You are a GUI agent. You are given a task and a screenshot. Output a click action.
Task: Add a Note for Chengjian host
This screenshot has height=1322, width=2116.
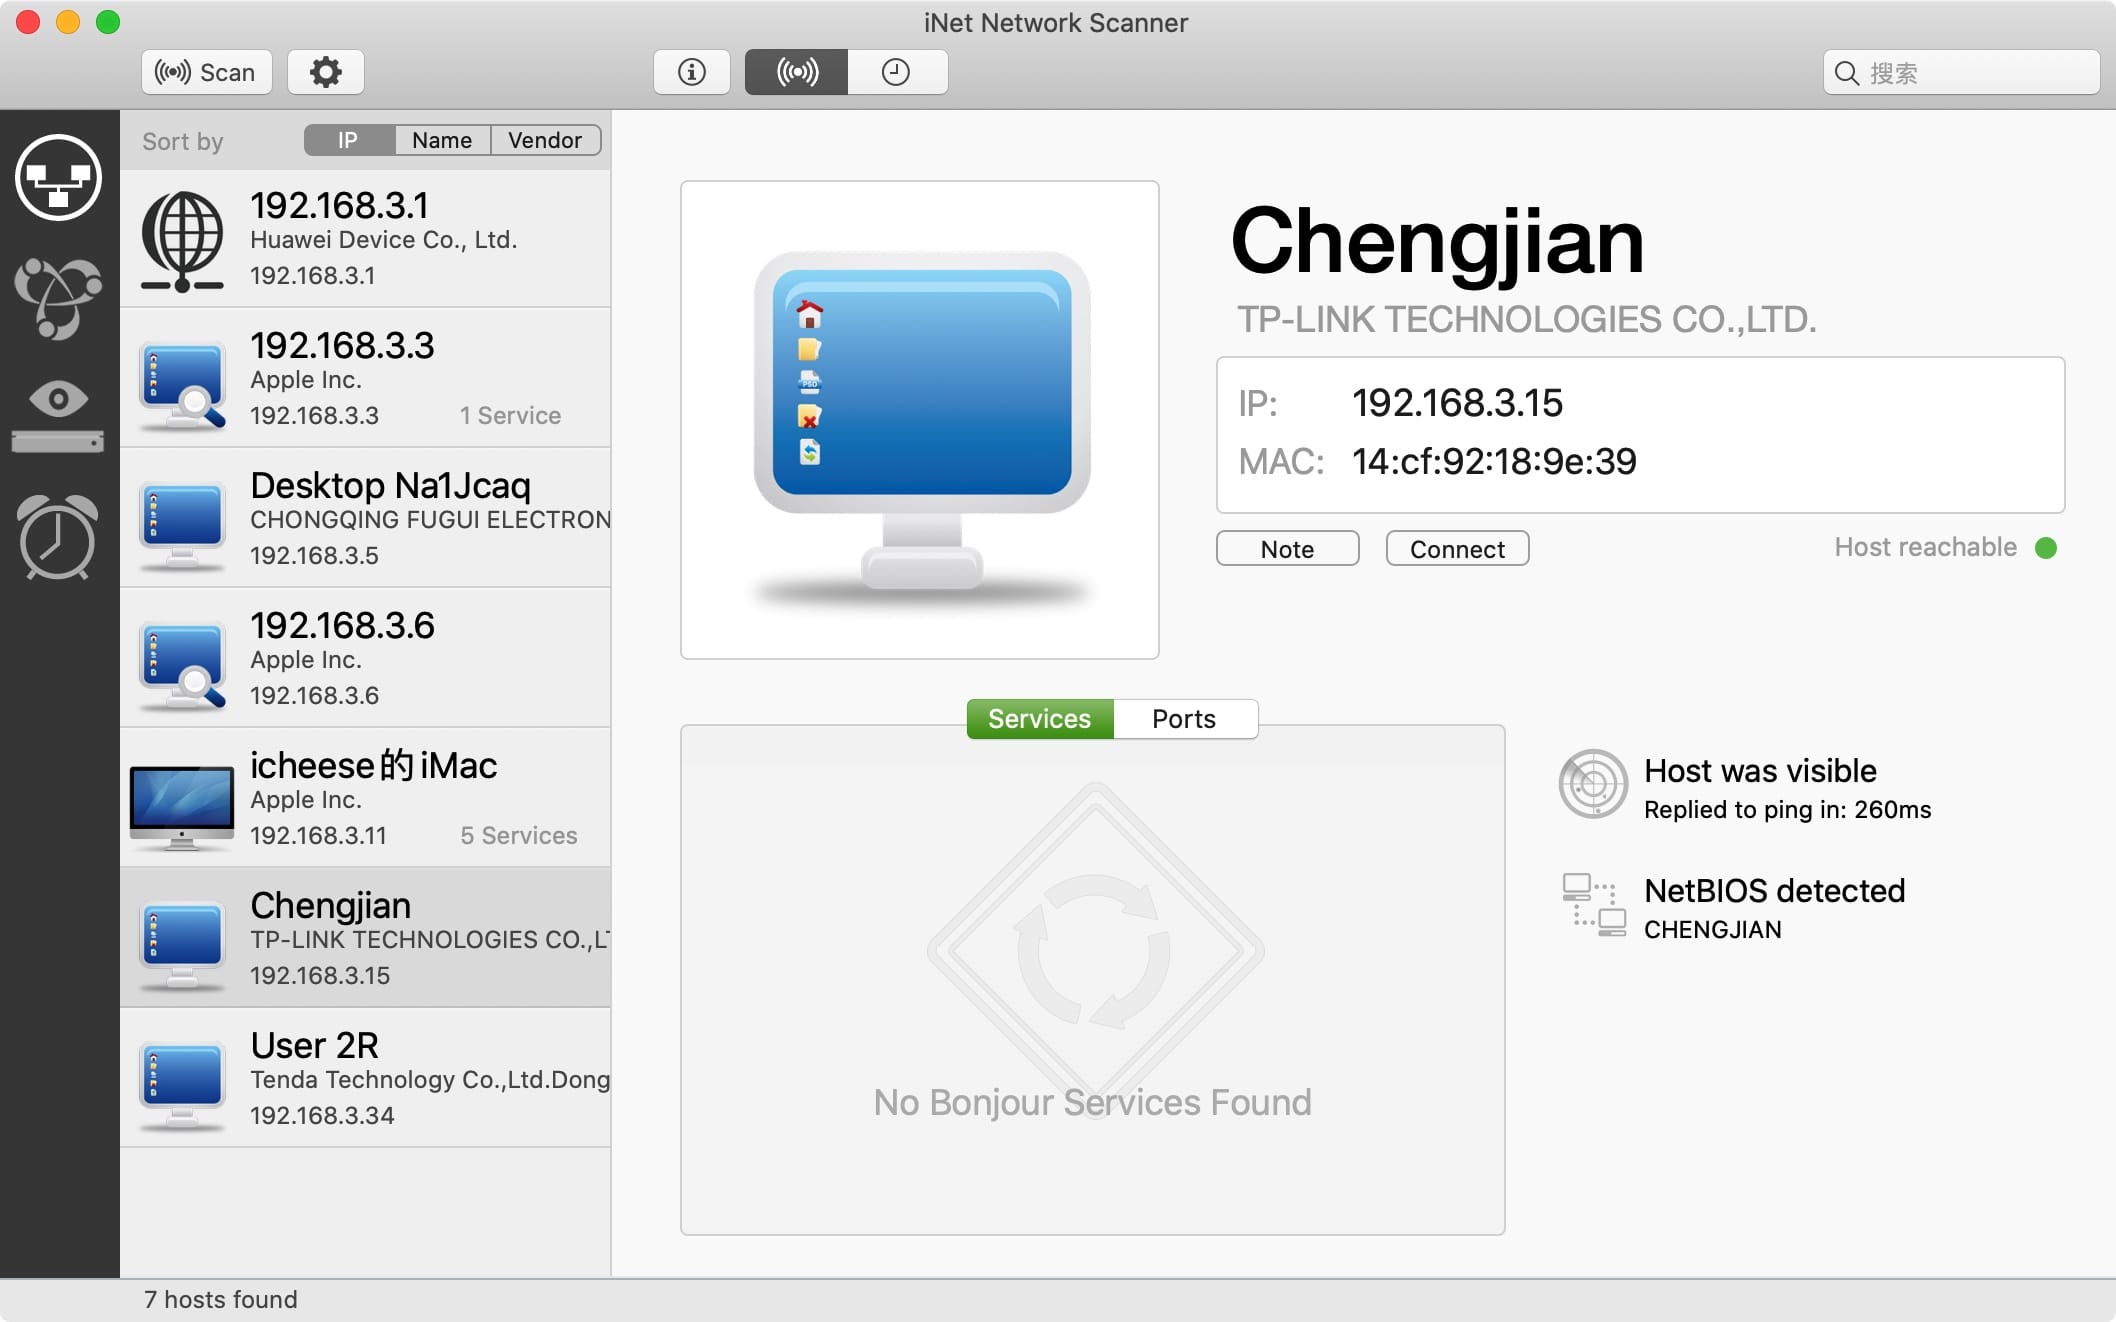click(x=1287, y=549)
